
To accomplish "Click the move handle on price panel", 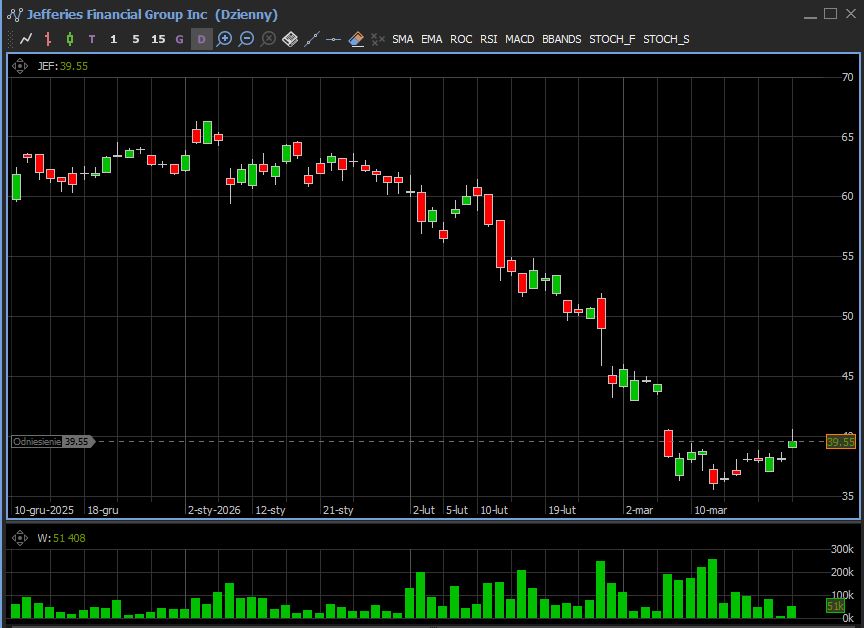I will pyautogui.click(x=20, y=66).
